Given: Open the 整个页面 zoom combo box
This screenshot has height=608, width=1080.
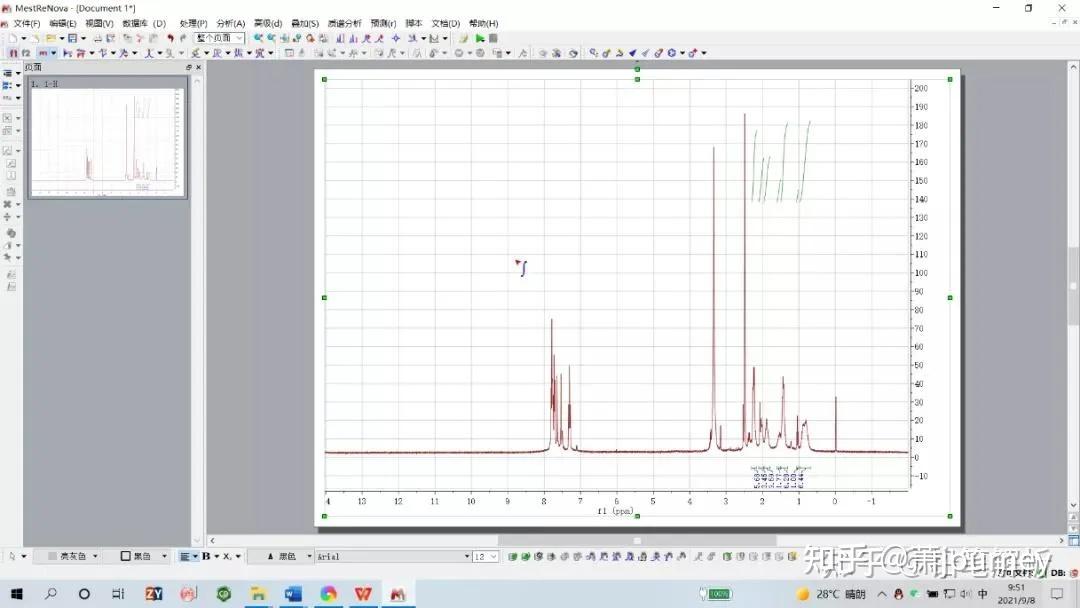Looking at the screenshot, I should (x=219, y=38).
